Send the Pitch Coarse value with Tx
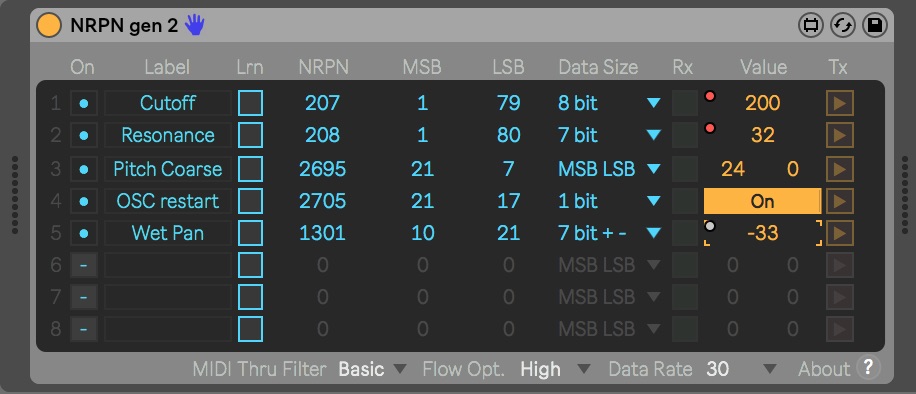Image resolution: width=916 pixels, height=394 pixels. pos(839,169)
